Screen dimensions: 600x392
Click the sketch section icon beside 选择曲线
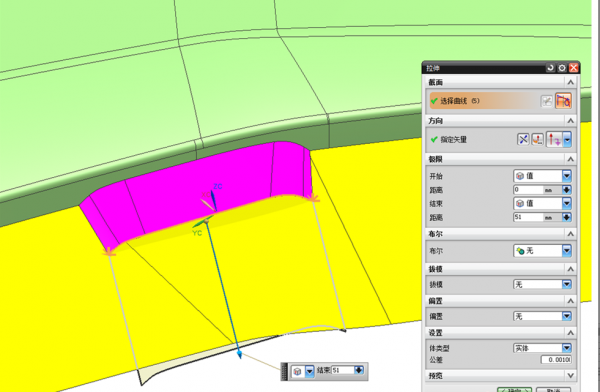(547, 101)
